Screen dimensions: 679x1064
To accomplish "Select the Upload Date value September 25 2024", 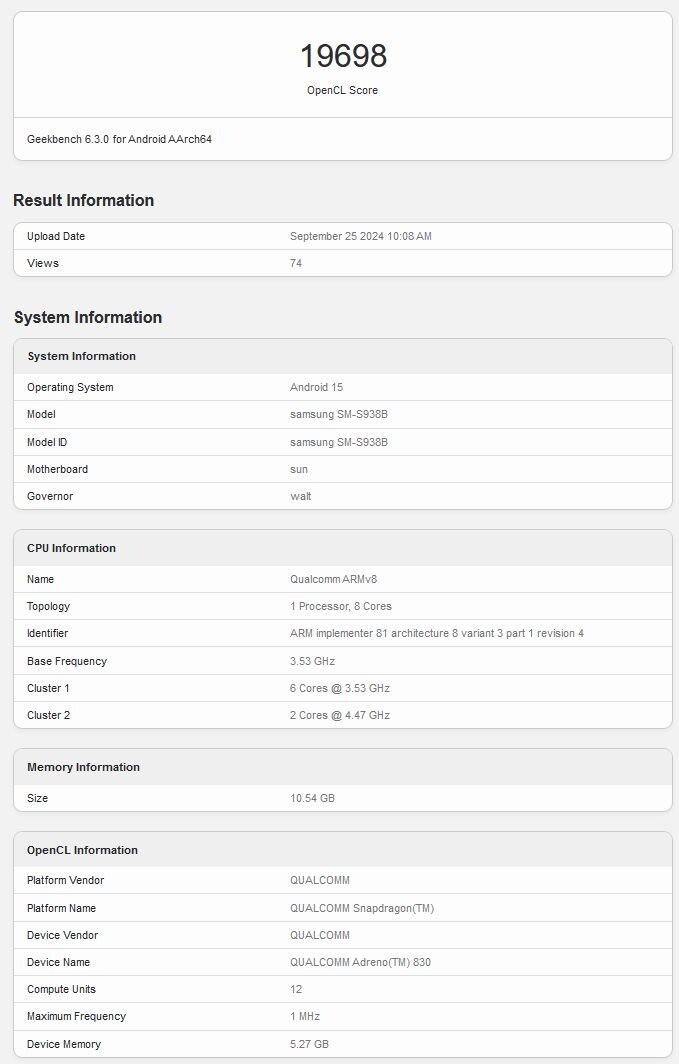I will pos(361,236).
